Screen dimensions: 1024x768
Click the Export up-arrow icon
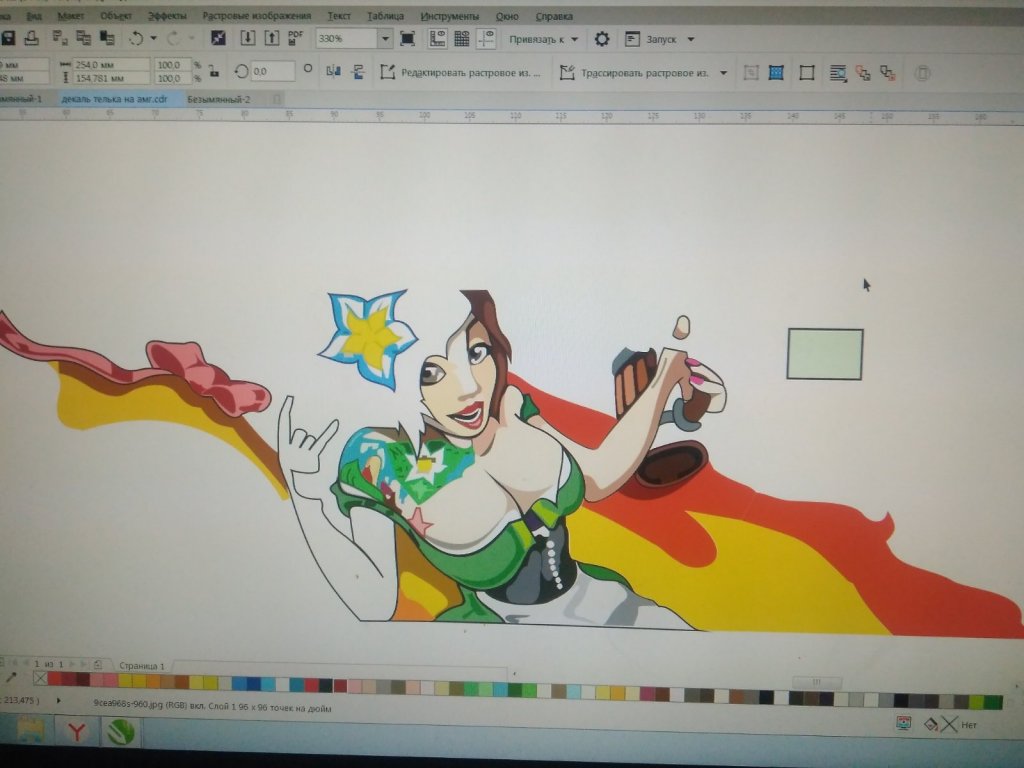271,38
